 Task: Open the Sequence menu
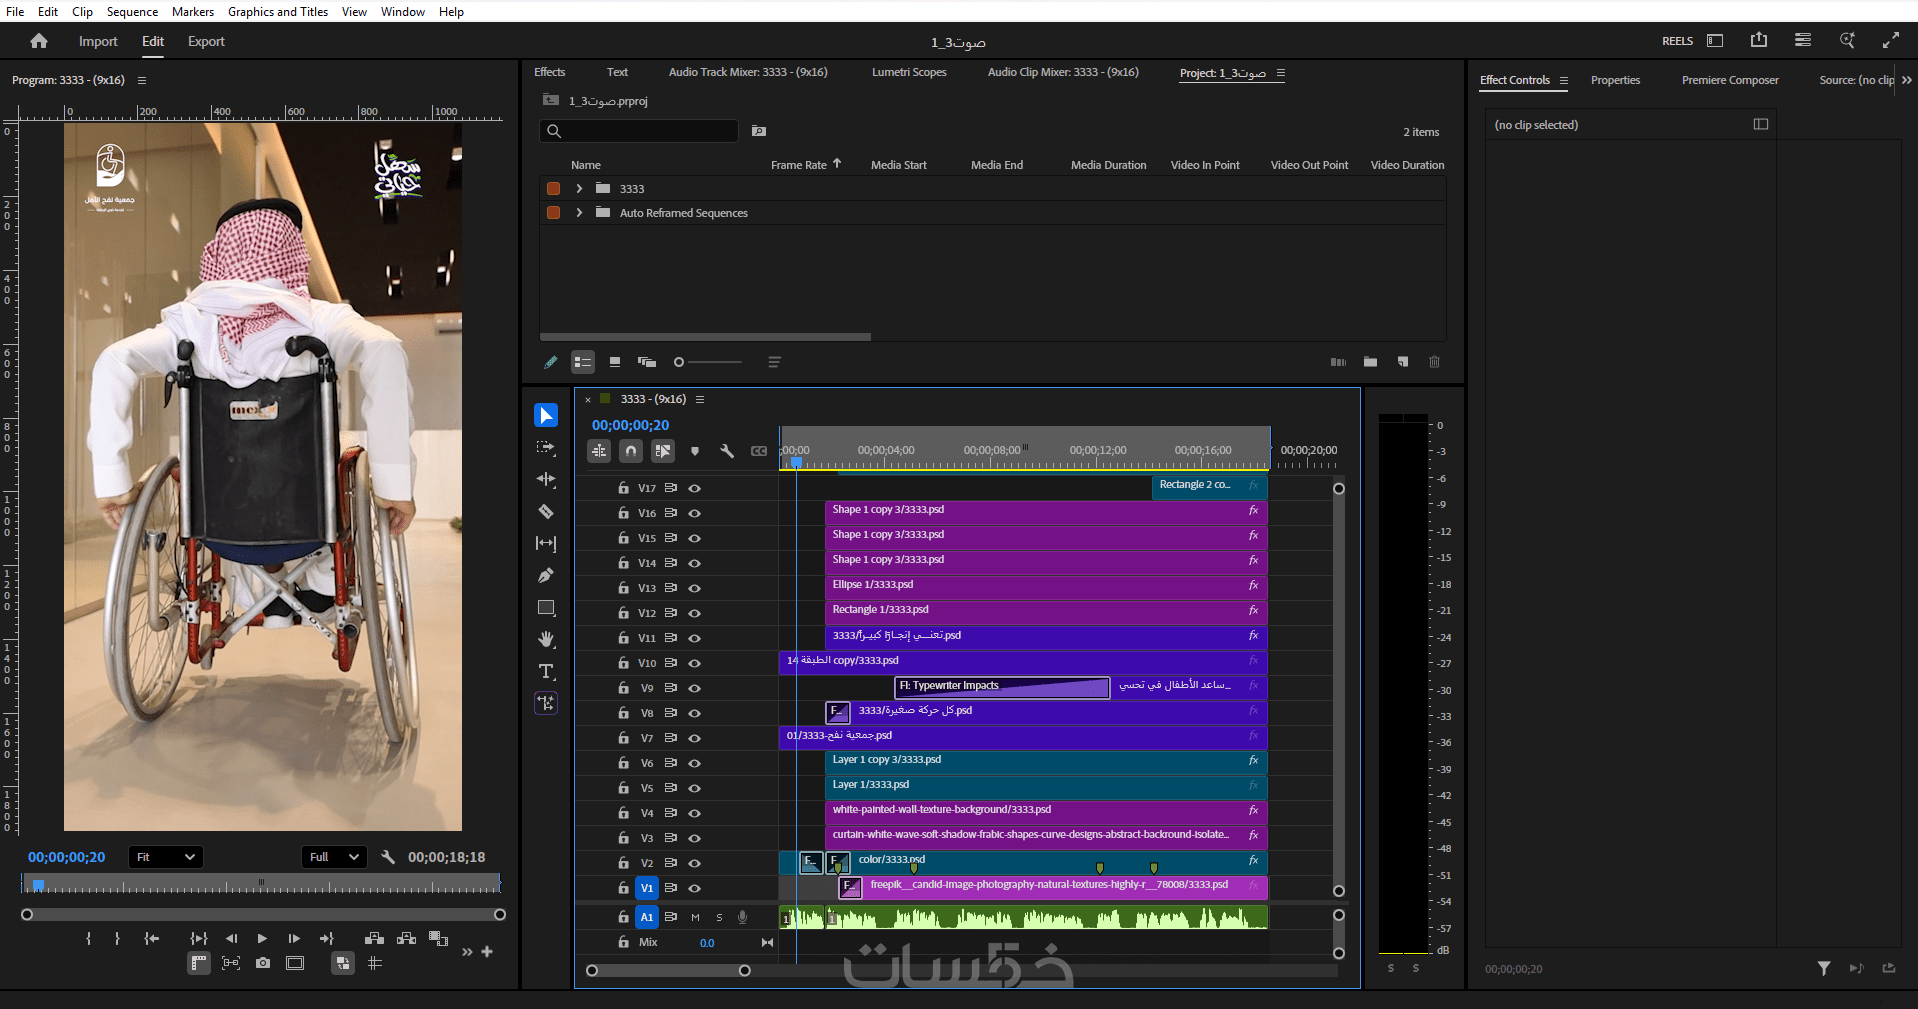click(132, 12)
